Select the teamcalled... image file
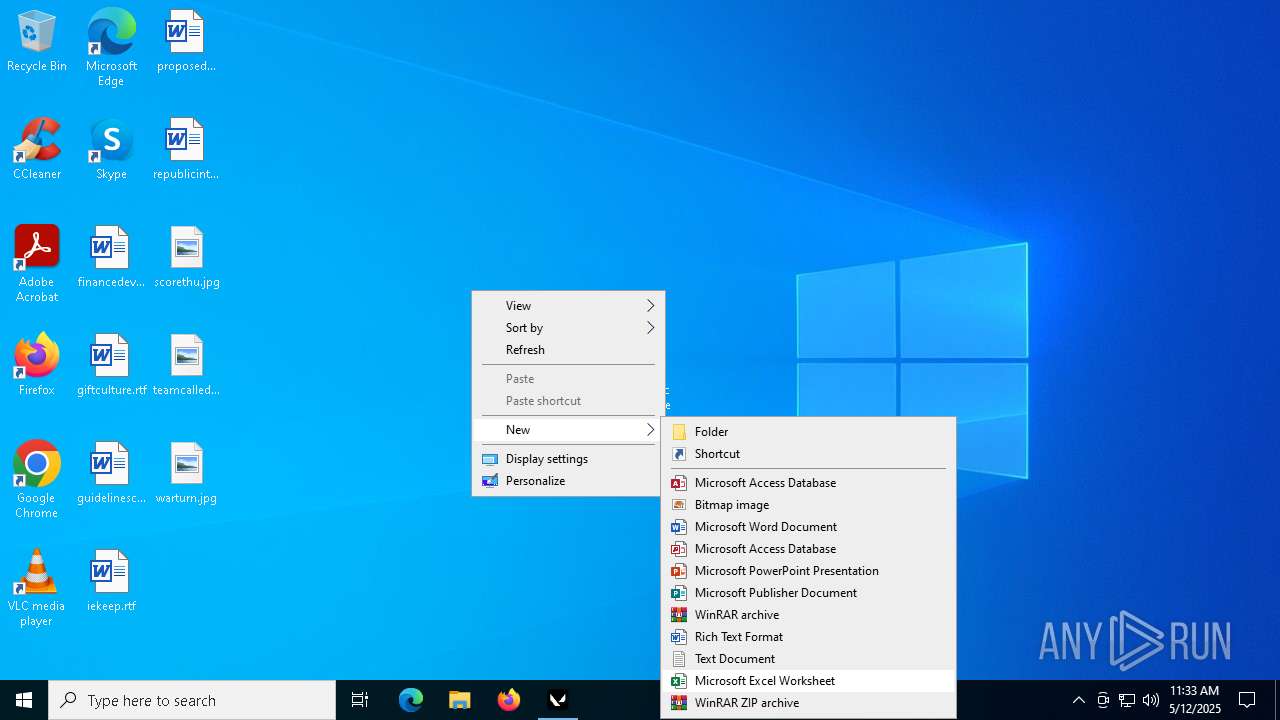This screenshot has width=1280, height=720. pos(186,366)
